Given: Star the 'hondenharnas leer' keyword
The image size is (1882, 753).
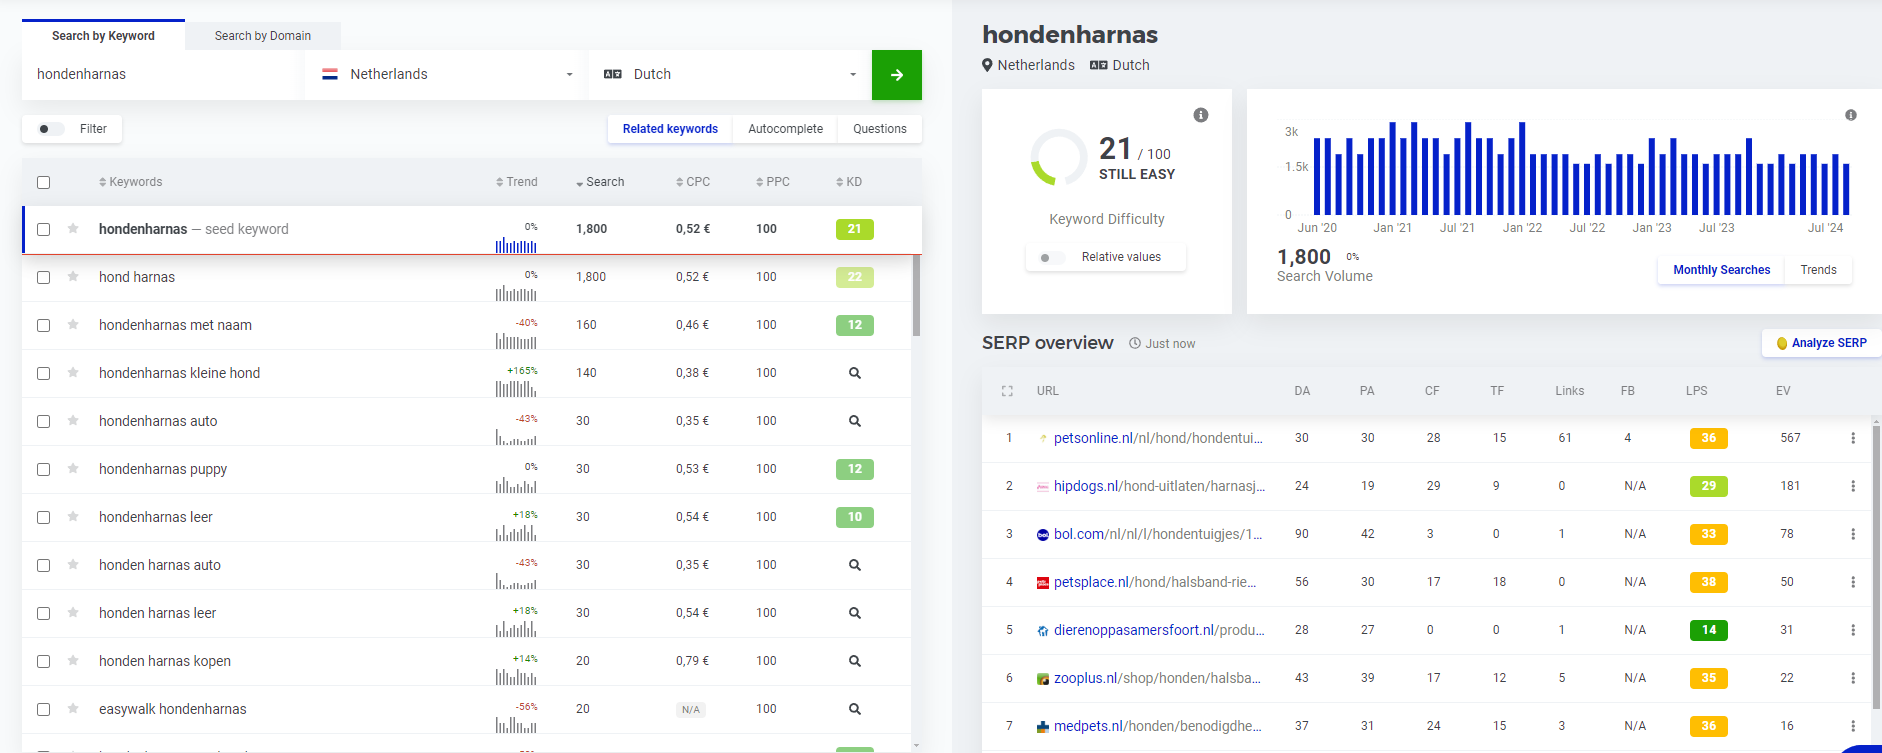Looking at the screenshot, I should [x=73, y=517].
